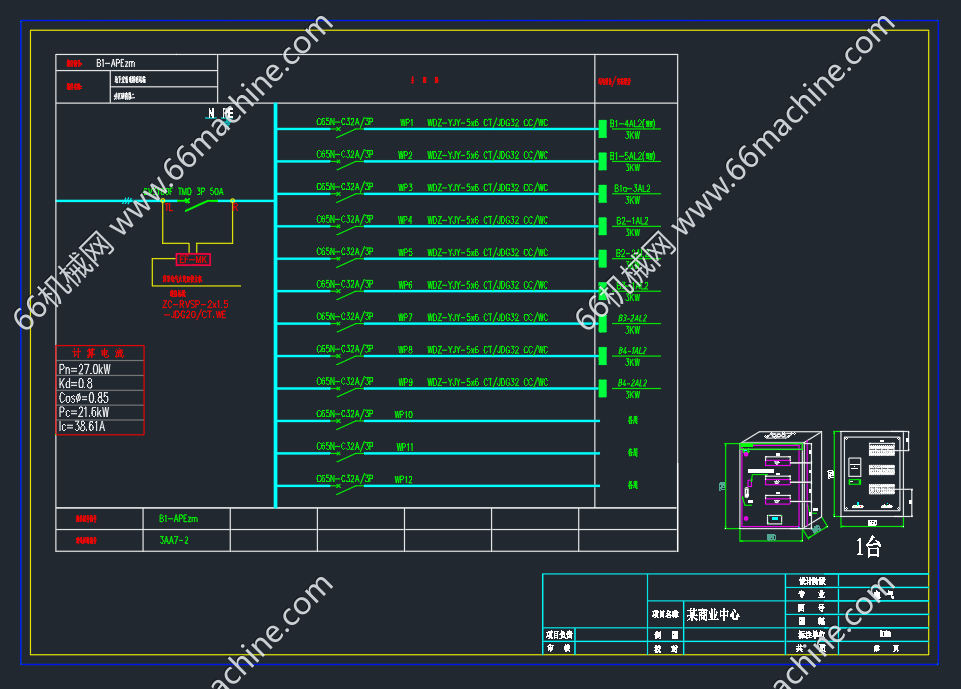
Task: Click the 3D distribution cabinet drawing
Action: pos(778,485)
